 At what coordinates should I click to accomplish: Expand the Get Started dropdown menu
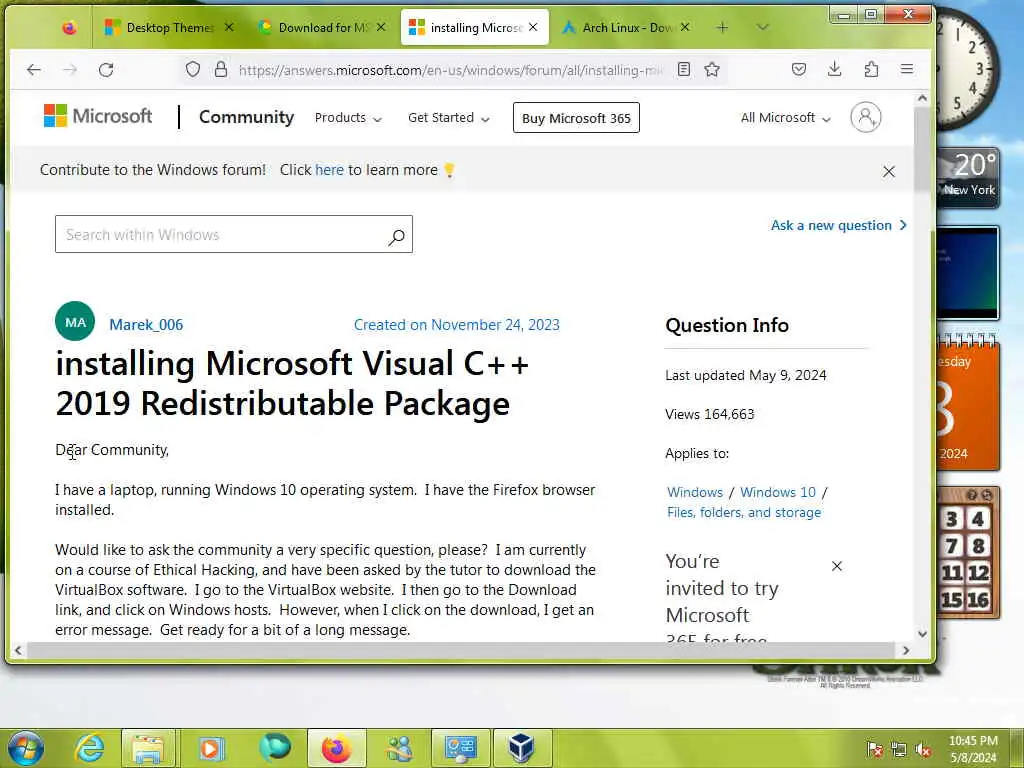tap(449, 118)
